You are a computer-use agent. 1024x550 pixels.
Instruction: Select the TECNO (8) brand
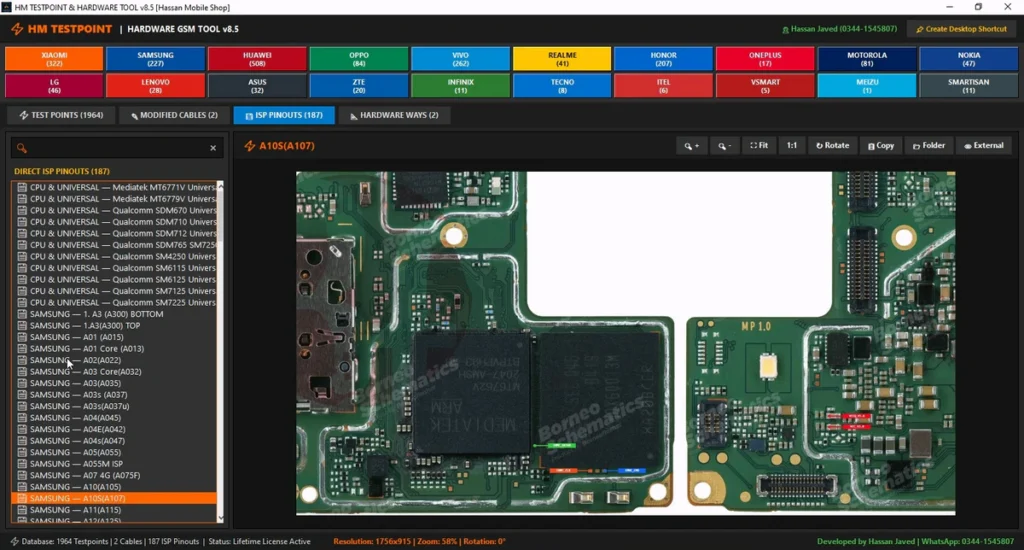562,86
